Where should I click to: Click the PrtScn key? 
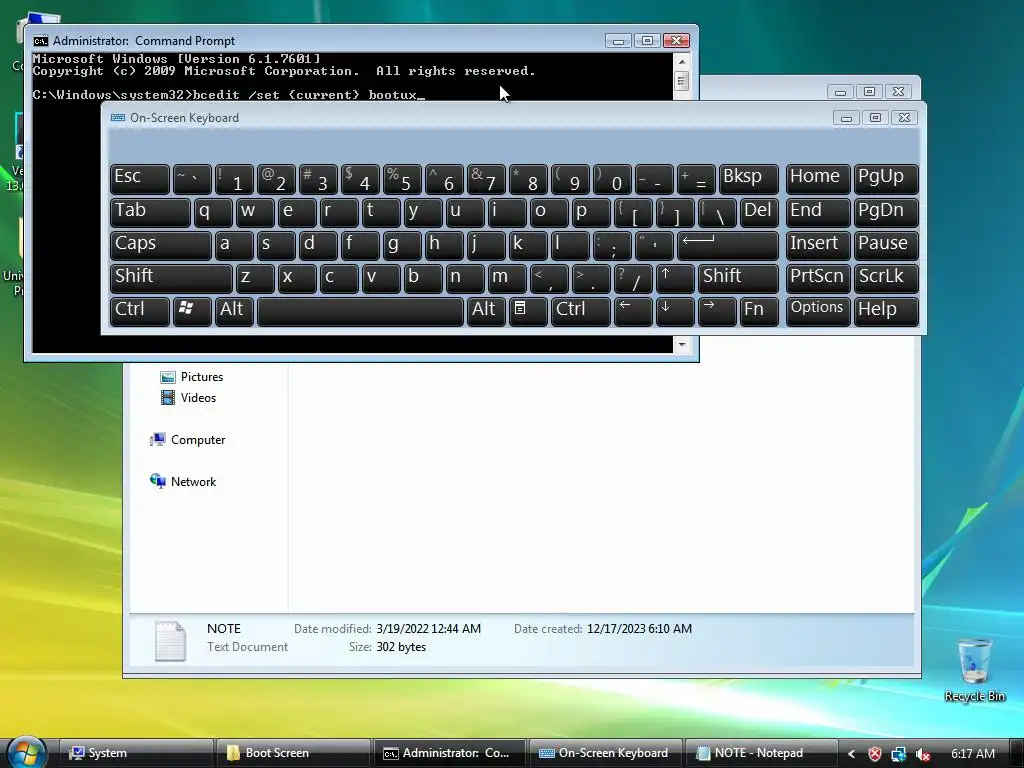(x=818, y=278)
